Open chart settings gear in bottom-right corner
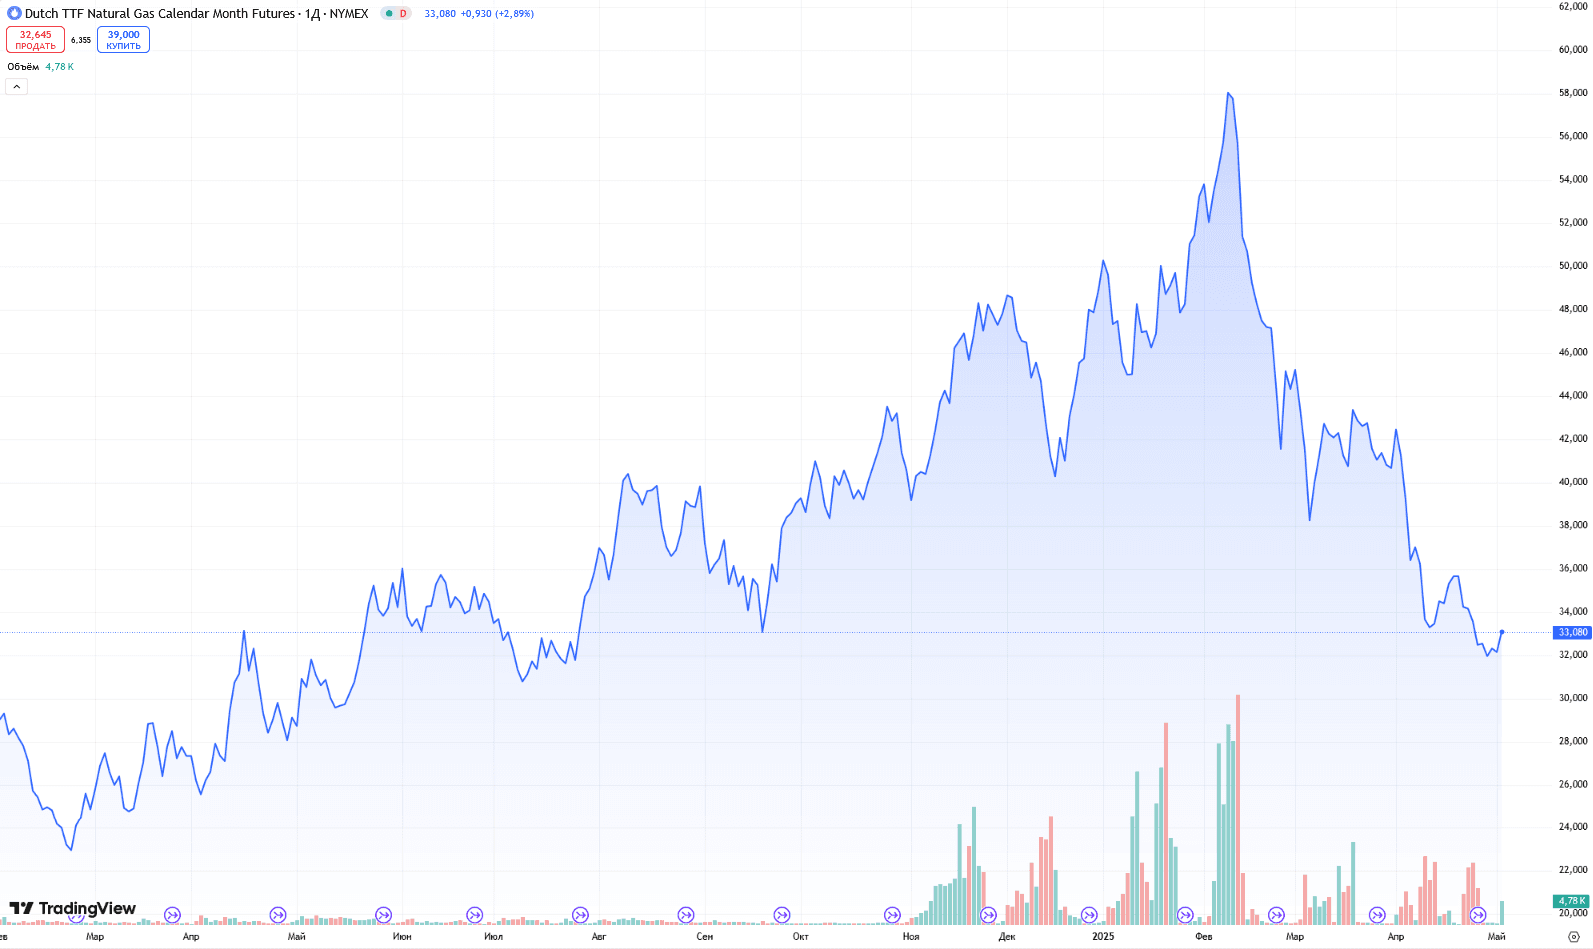This screenshot has width=1593, height=949. pyautogui.click(x=1573, y=937)
